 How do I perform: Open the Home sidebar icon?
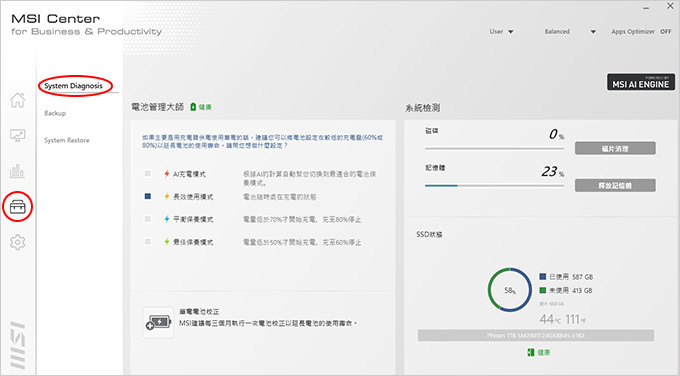click(x=18, y=100)
